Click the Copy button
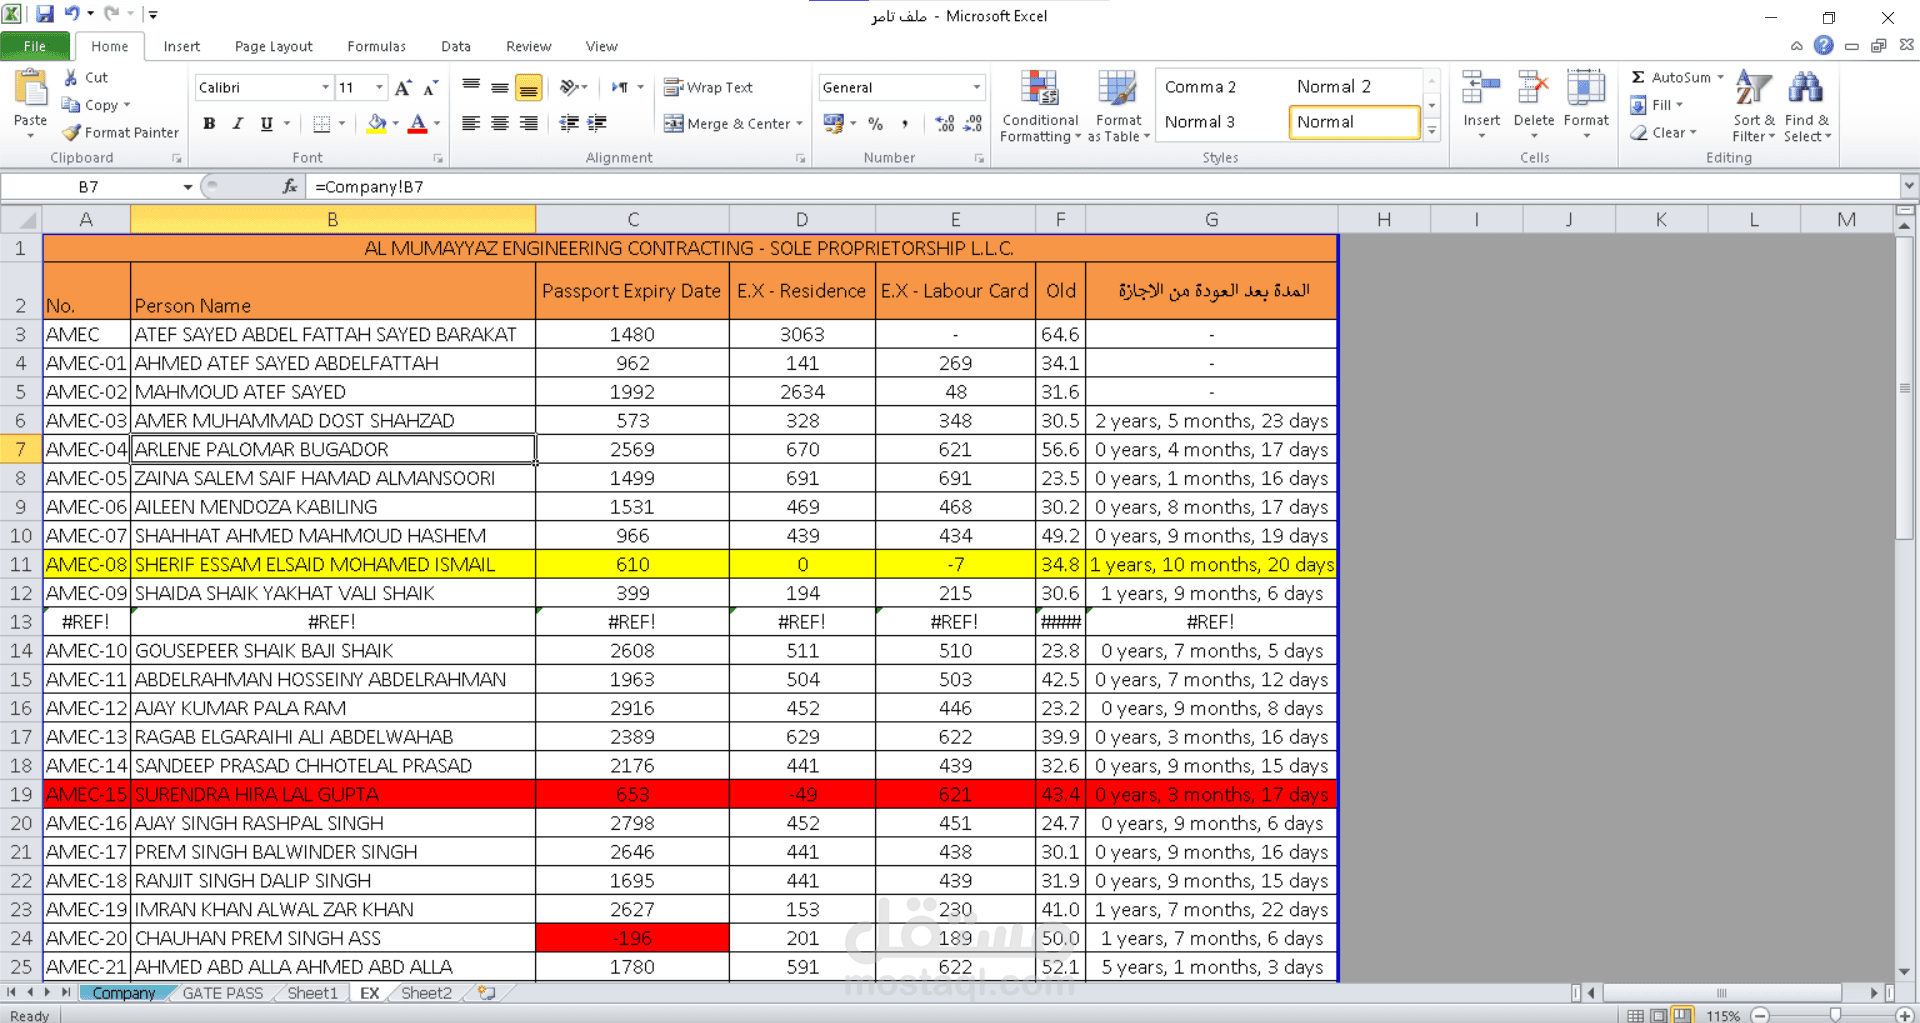Image resolution: width=1920 pixels, height=1023 pixels. coord(92,105)
